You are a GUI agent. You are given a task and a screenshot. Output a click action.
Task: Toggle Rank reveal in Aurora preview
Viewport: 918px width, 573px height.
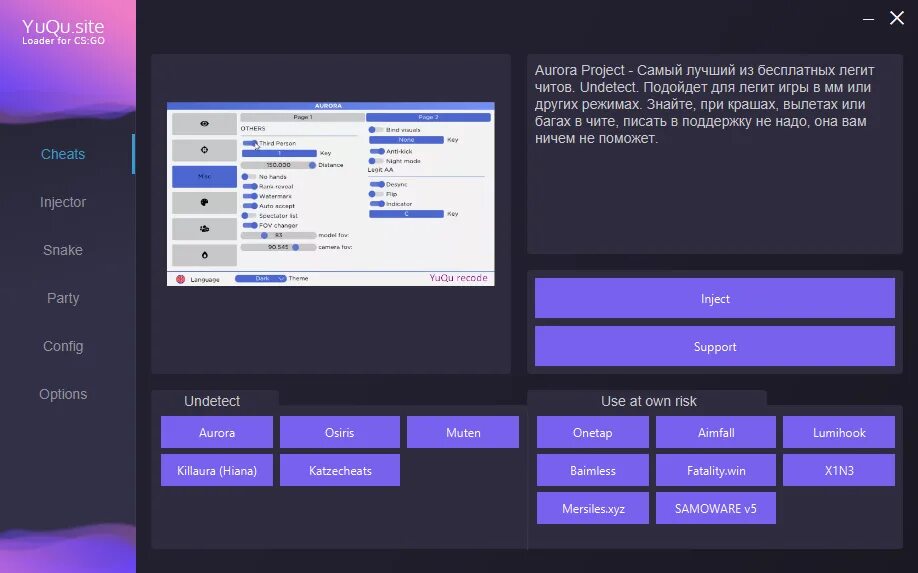coord(250,186)
